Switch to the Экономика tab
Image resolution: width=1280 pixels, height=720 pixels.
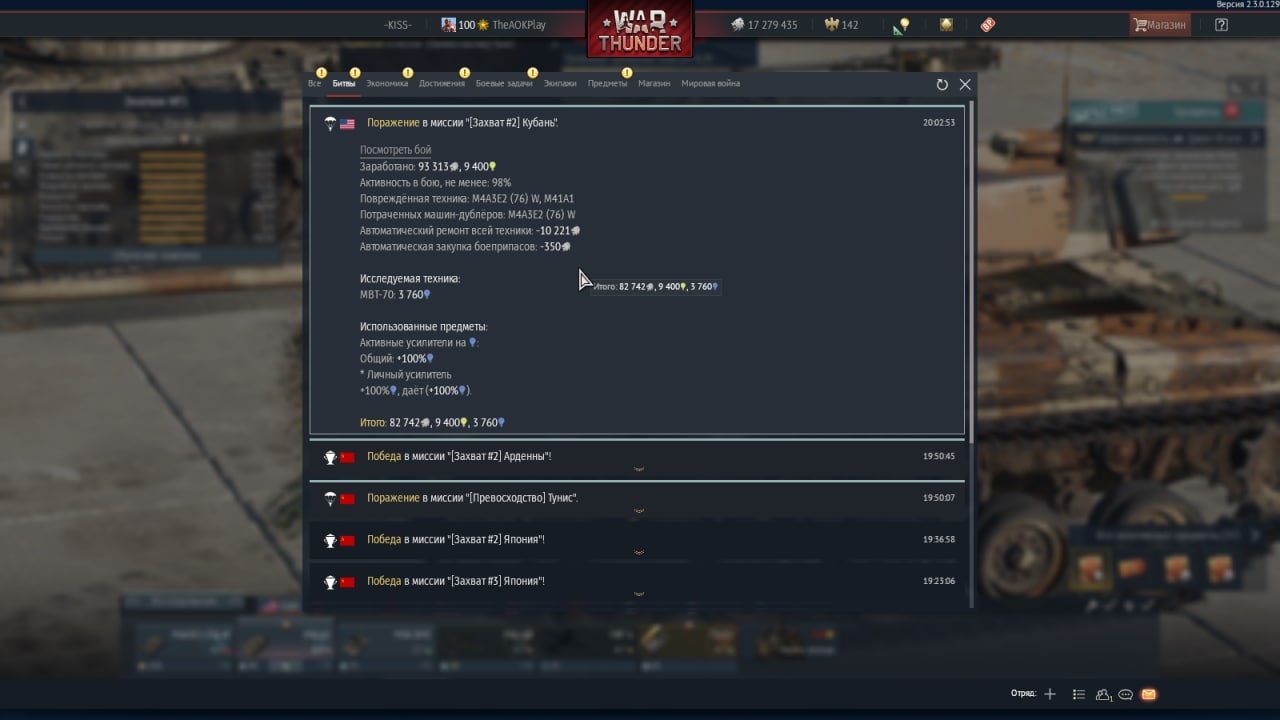pyautogui.click(x=387, y=84)
